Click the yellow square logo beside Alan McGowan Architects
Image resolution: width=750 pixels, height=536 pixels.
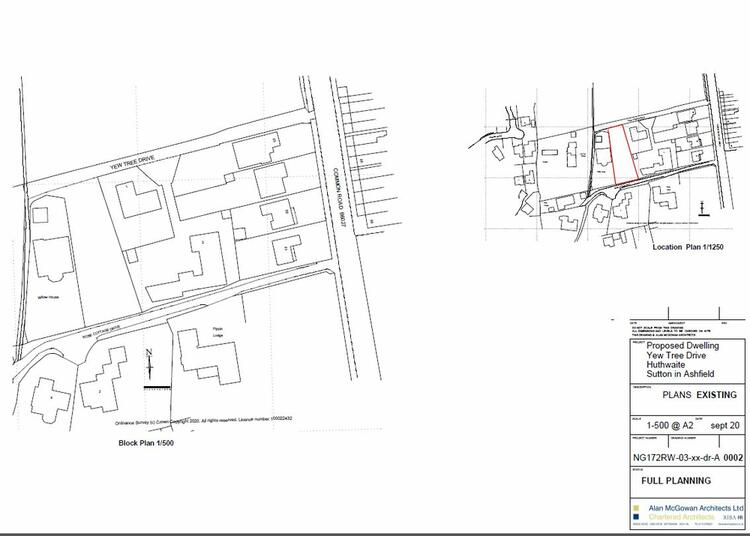click(636, 508)
